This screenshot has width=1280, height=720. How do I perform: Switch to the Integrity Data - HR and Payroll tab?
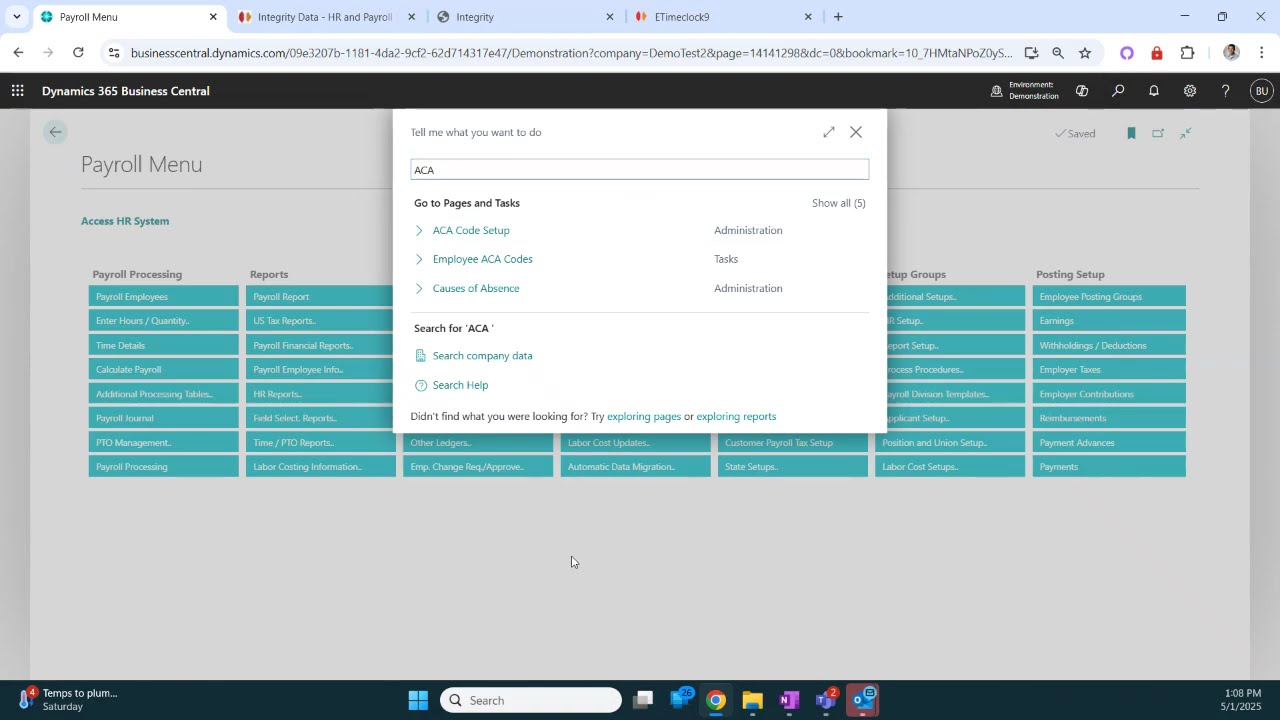(324, 17)
